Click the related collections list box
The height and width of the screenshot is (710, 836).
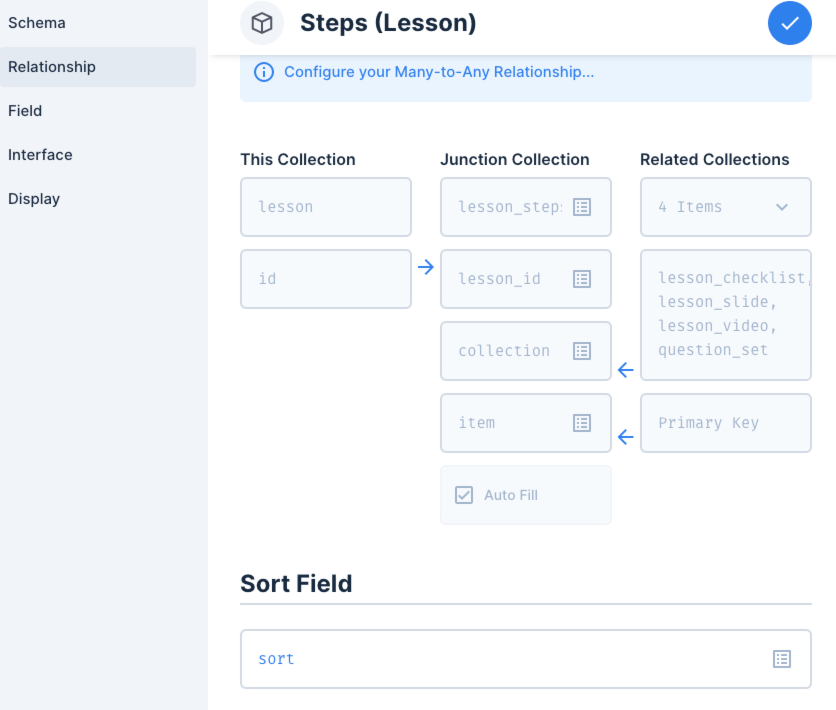click(x=726, y=314)
